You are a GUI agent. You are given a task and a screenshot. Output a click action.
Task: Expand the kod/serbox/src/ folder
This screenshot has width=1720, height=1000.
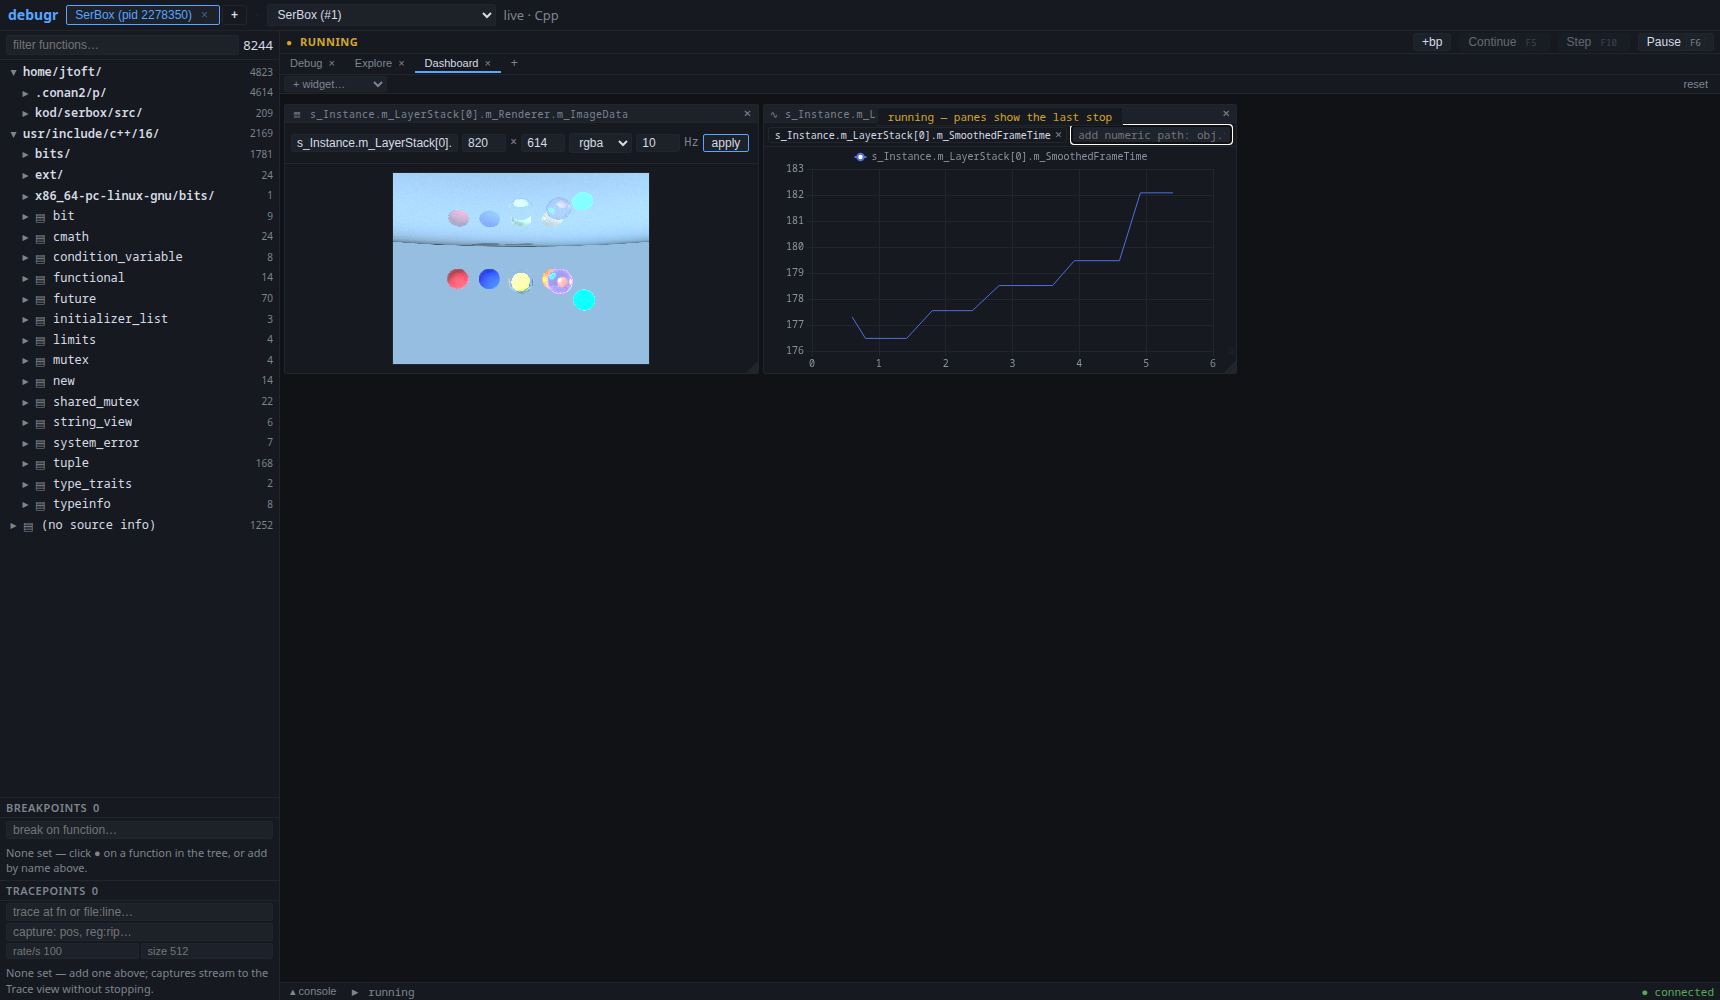pyautogui.click(x=25, y=113)
